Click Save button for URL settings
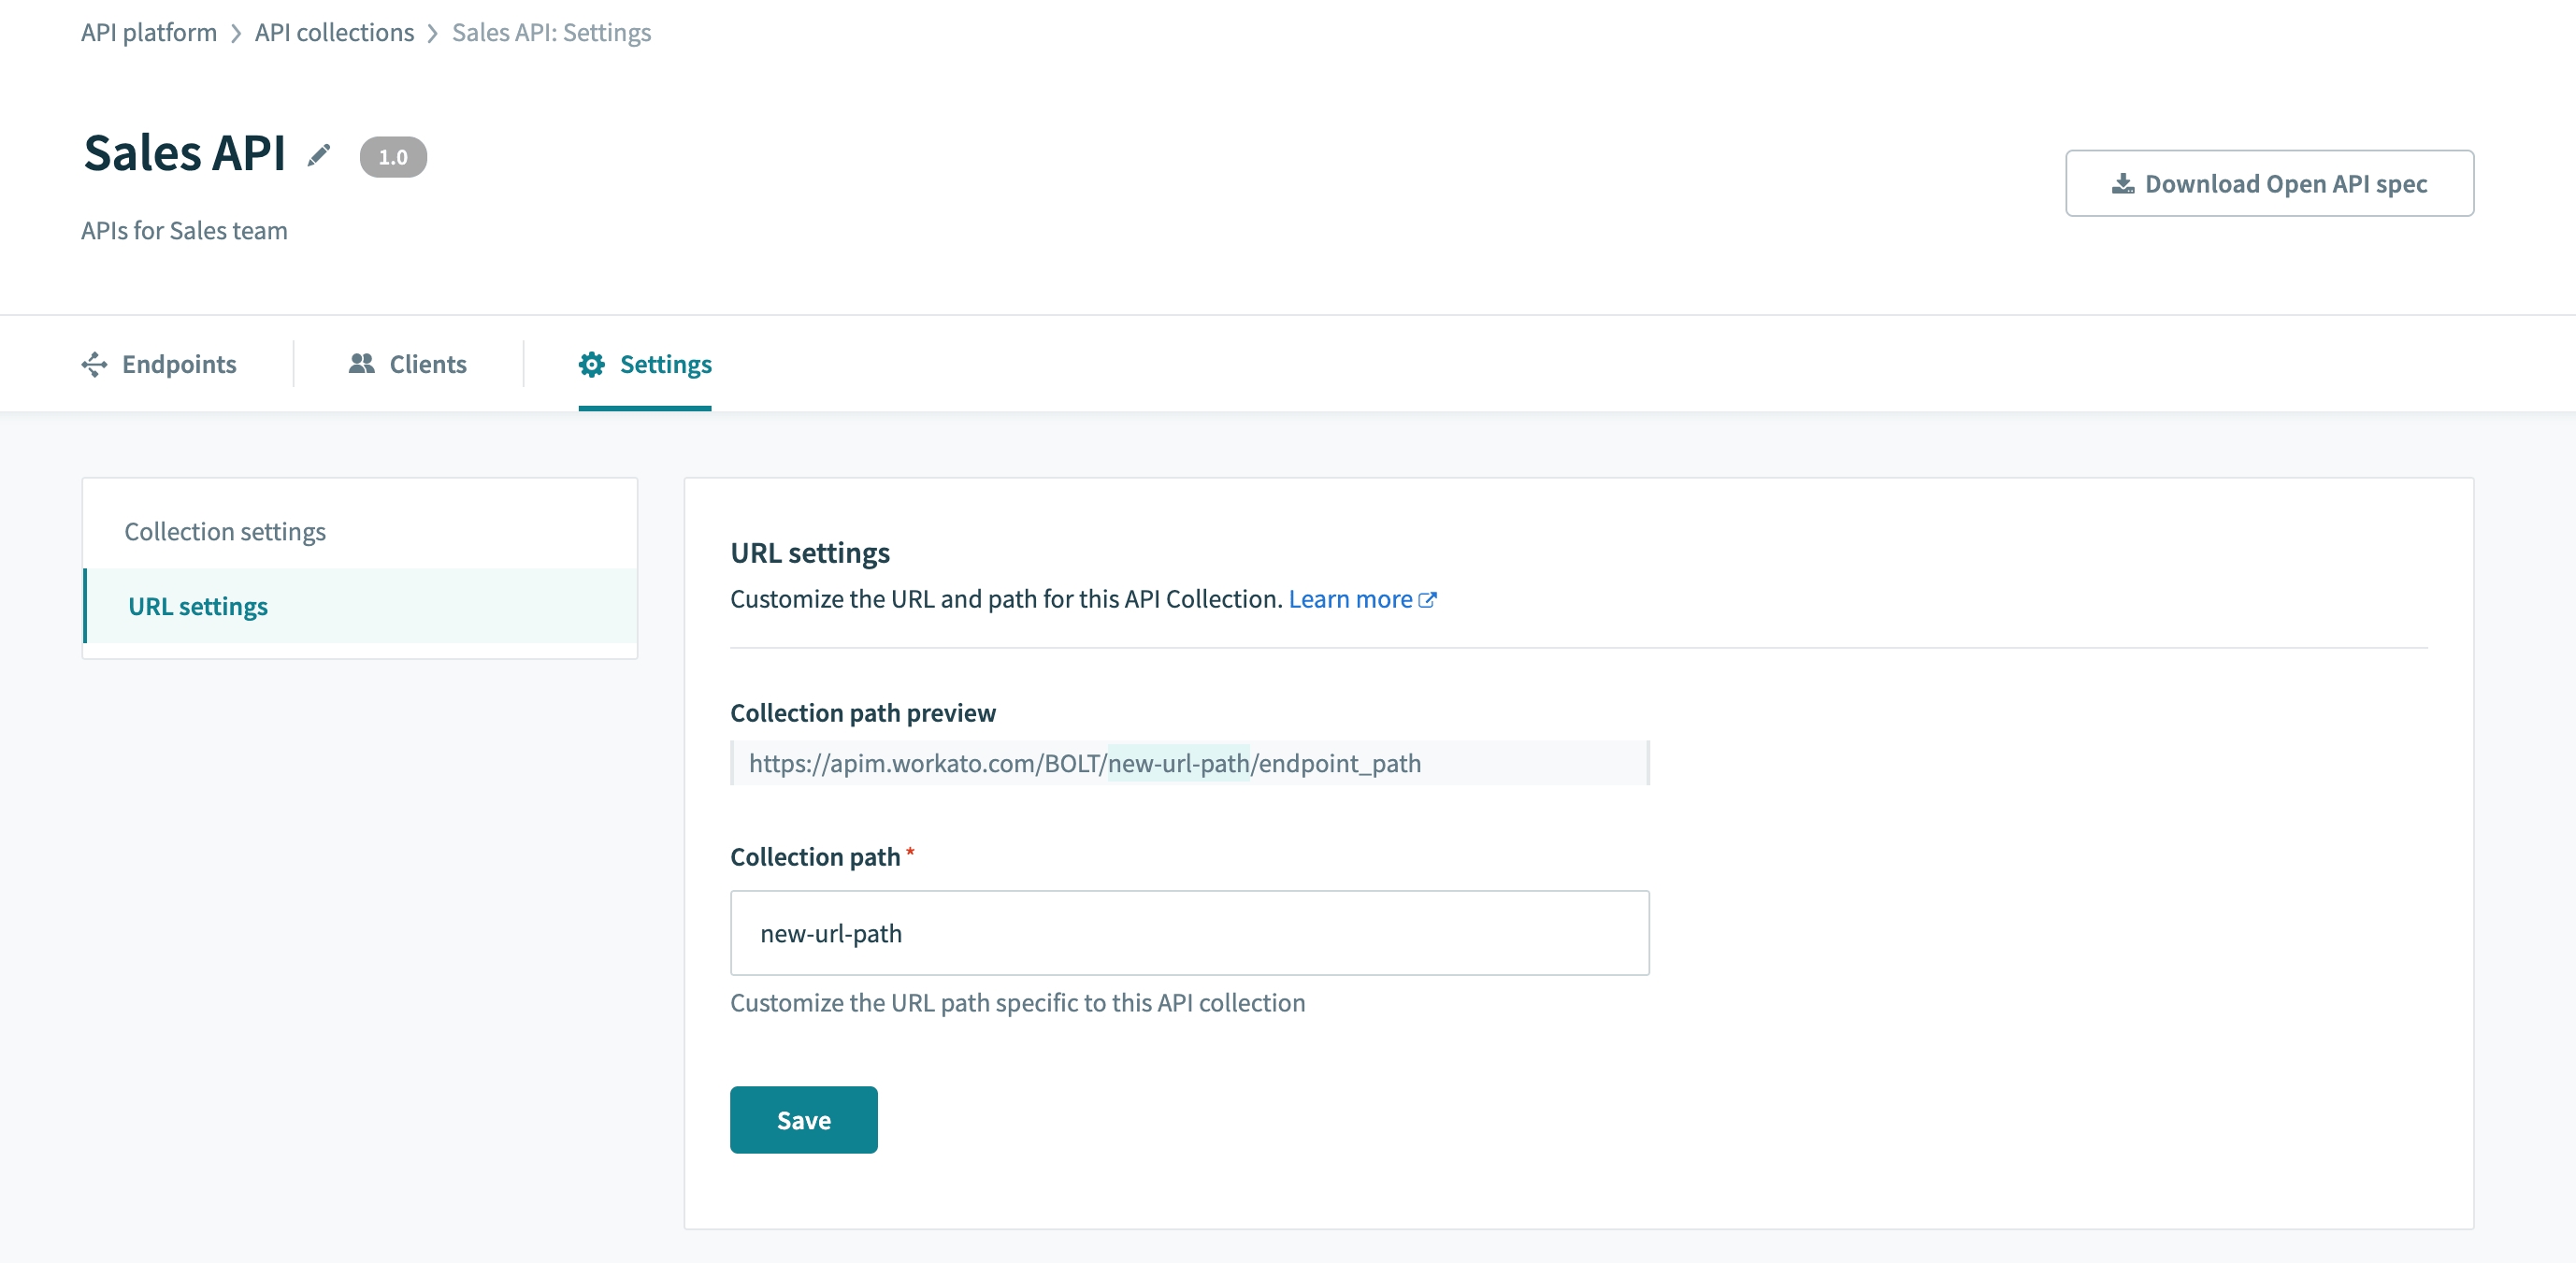Viewport: 2576px width, 1263px height. 803,1118
